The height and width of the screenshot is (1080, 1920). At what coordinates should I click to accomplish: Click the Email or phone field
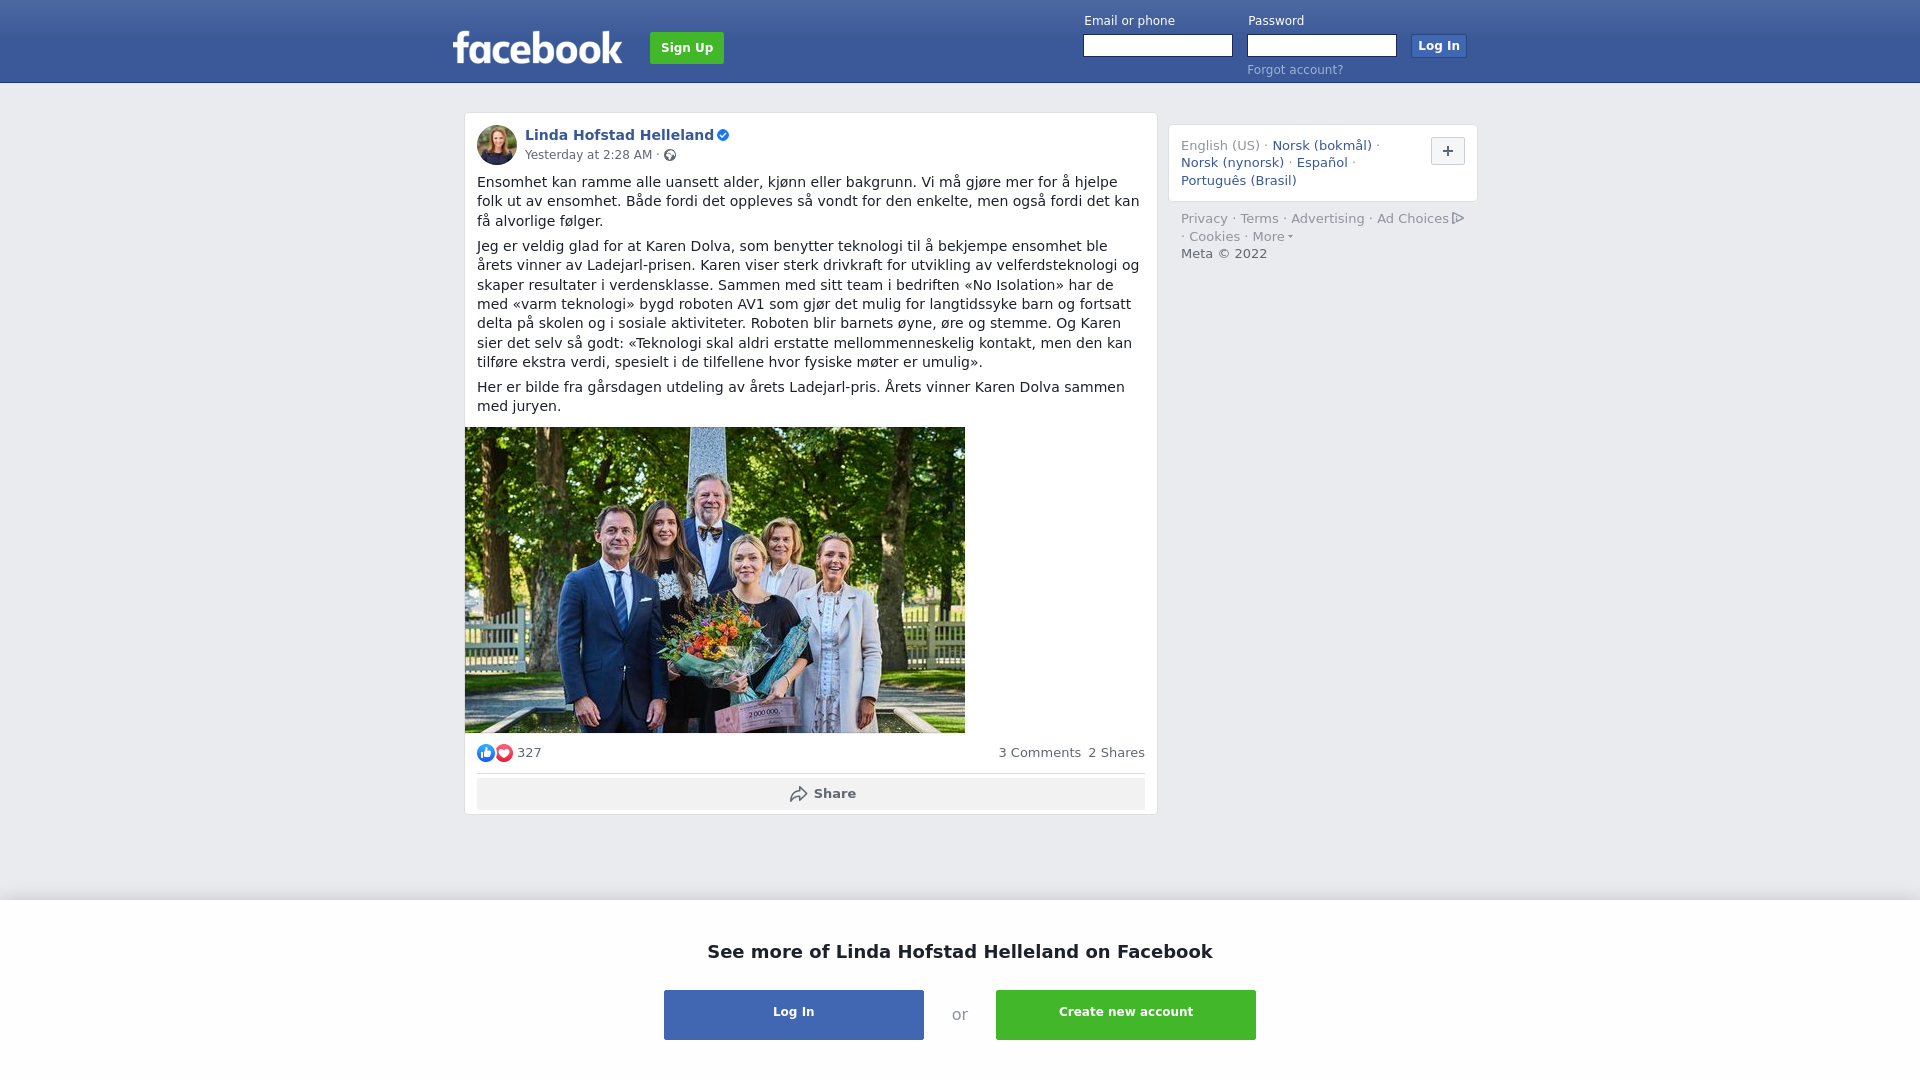(x=1158, y=46)
